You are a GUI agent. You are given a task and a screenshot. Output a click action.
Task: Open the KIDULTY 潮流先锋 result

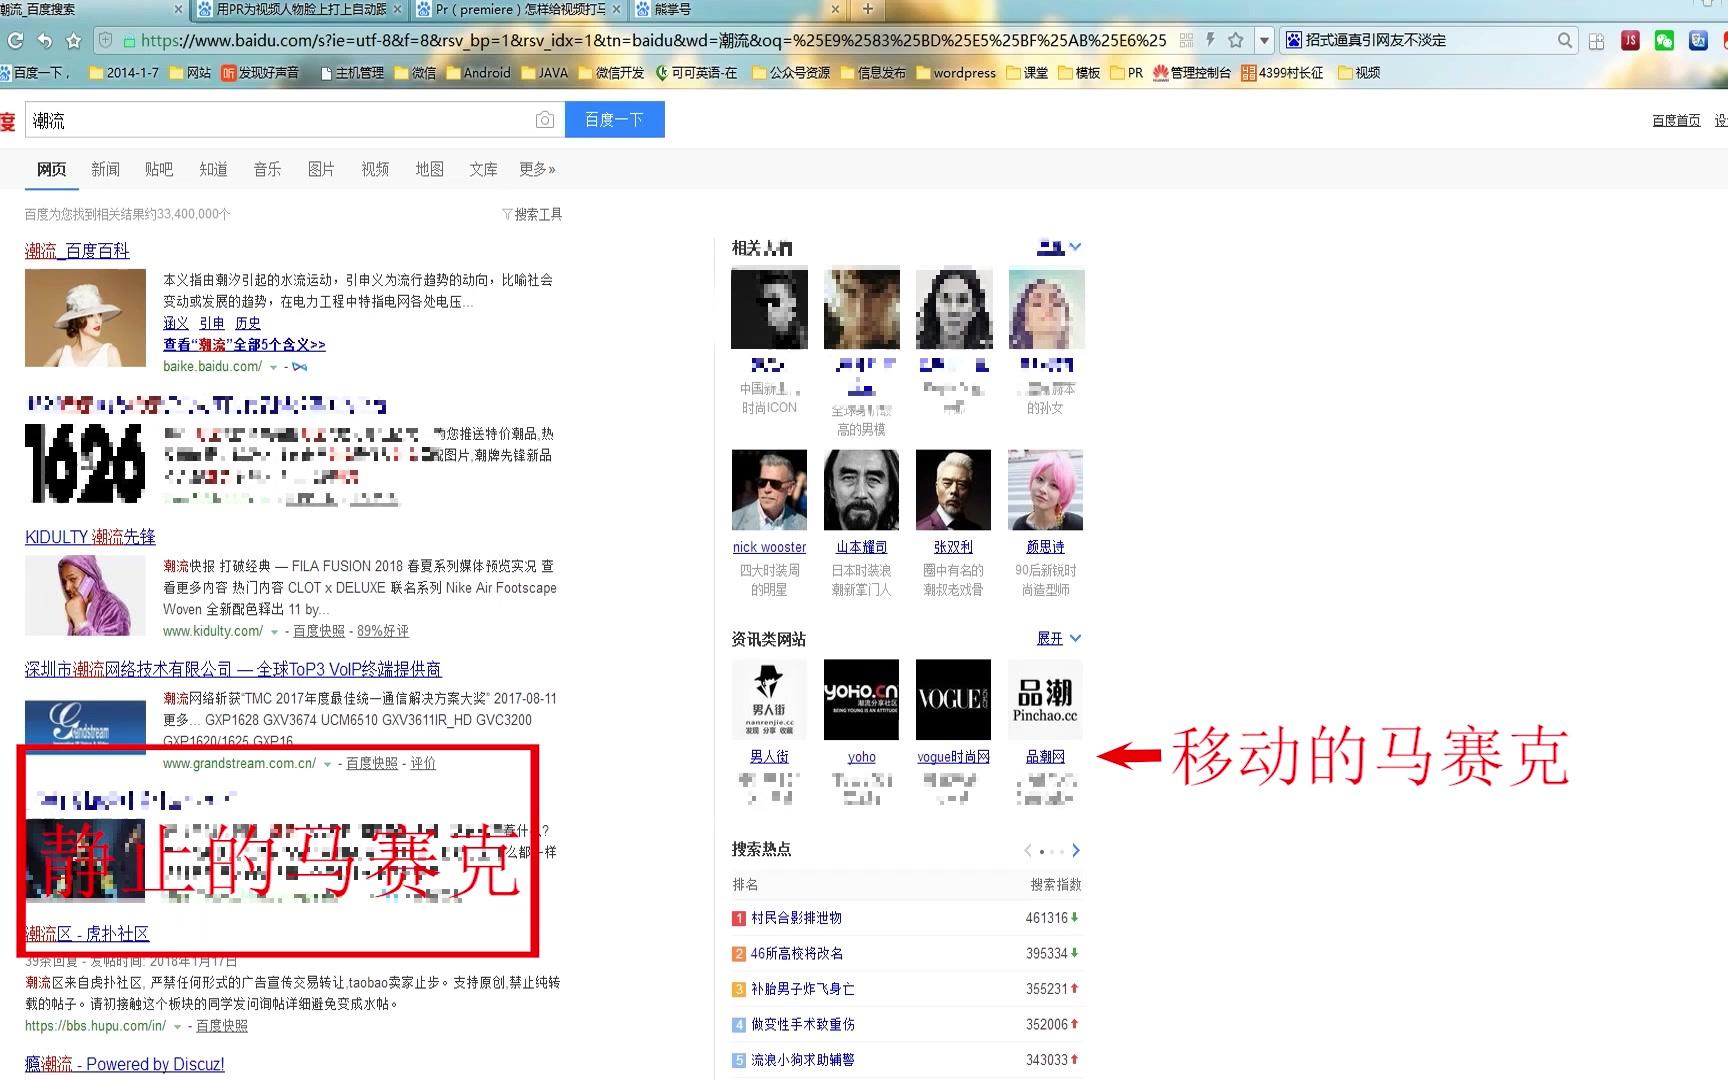point(90,537)
